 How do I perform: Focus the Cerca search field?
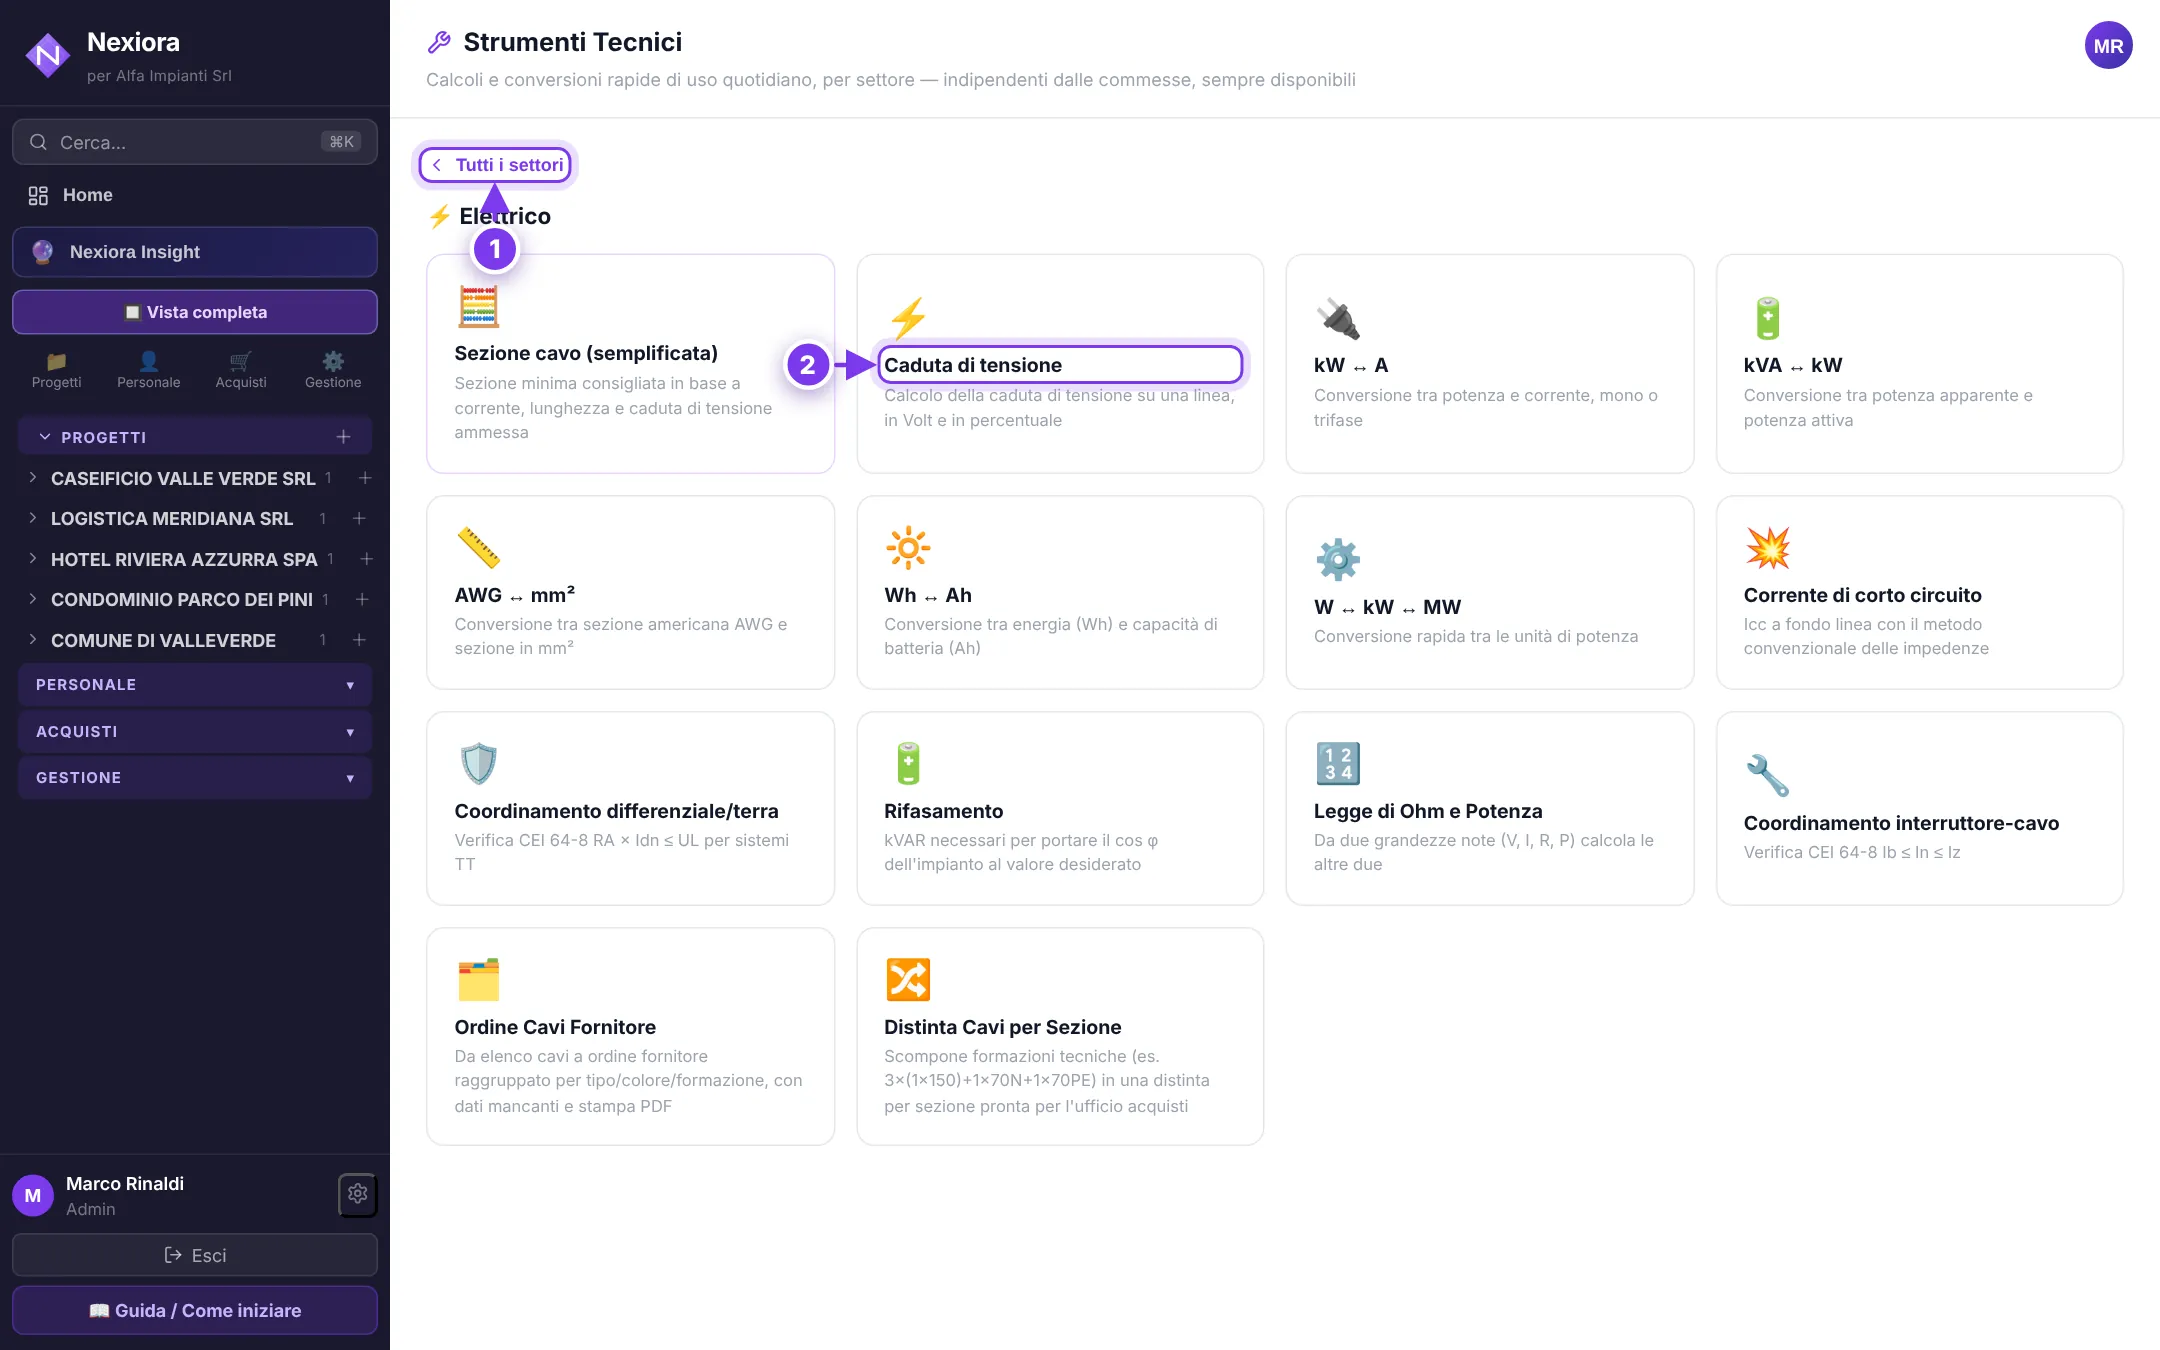tap(195, 142)
